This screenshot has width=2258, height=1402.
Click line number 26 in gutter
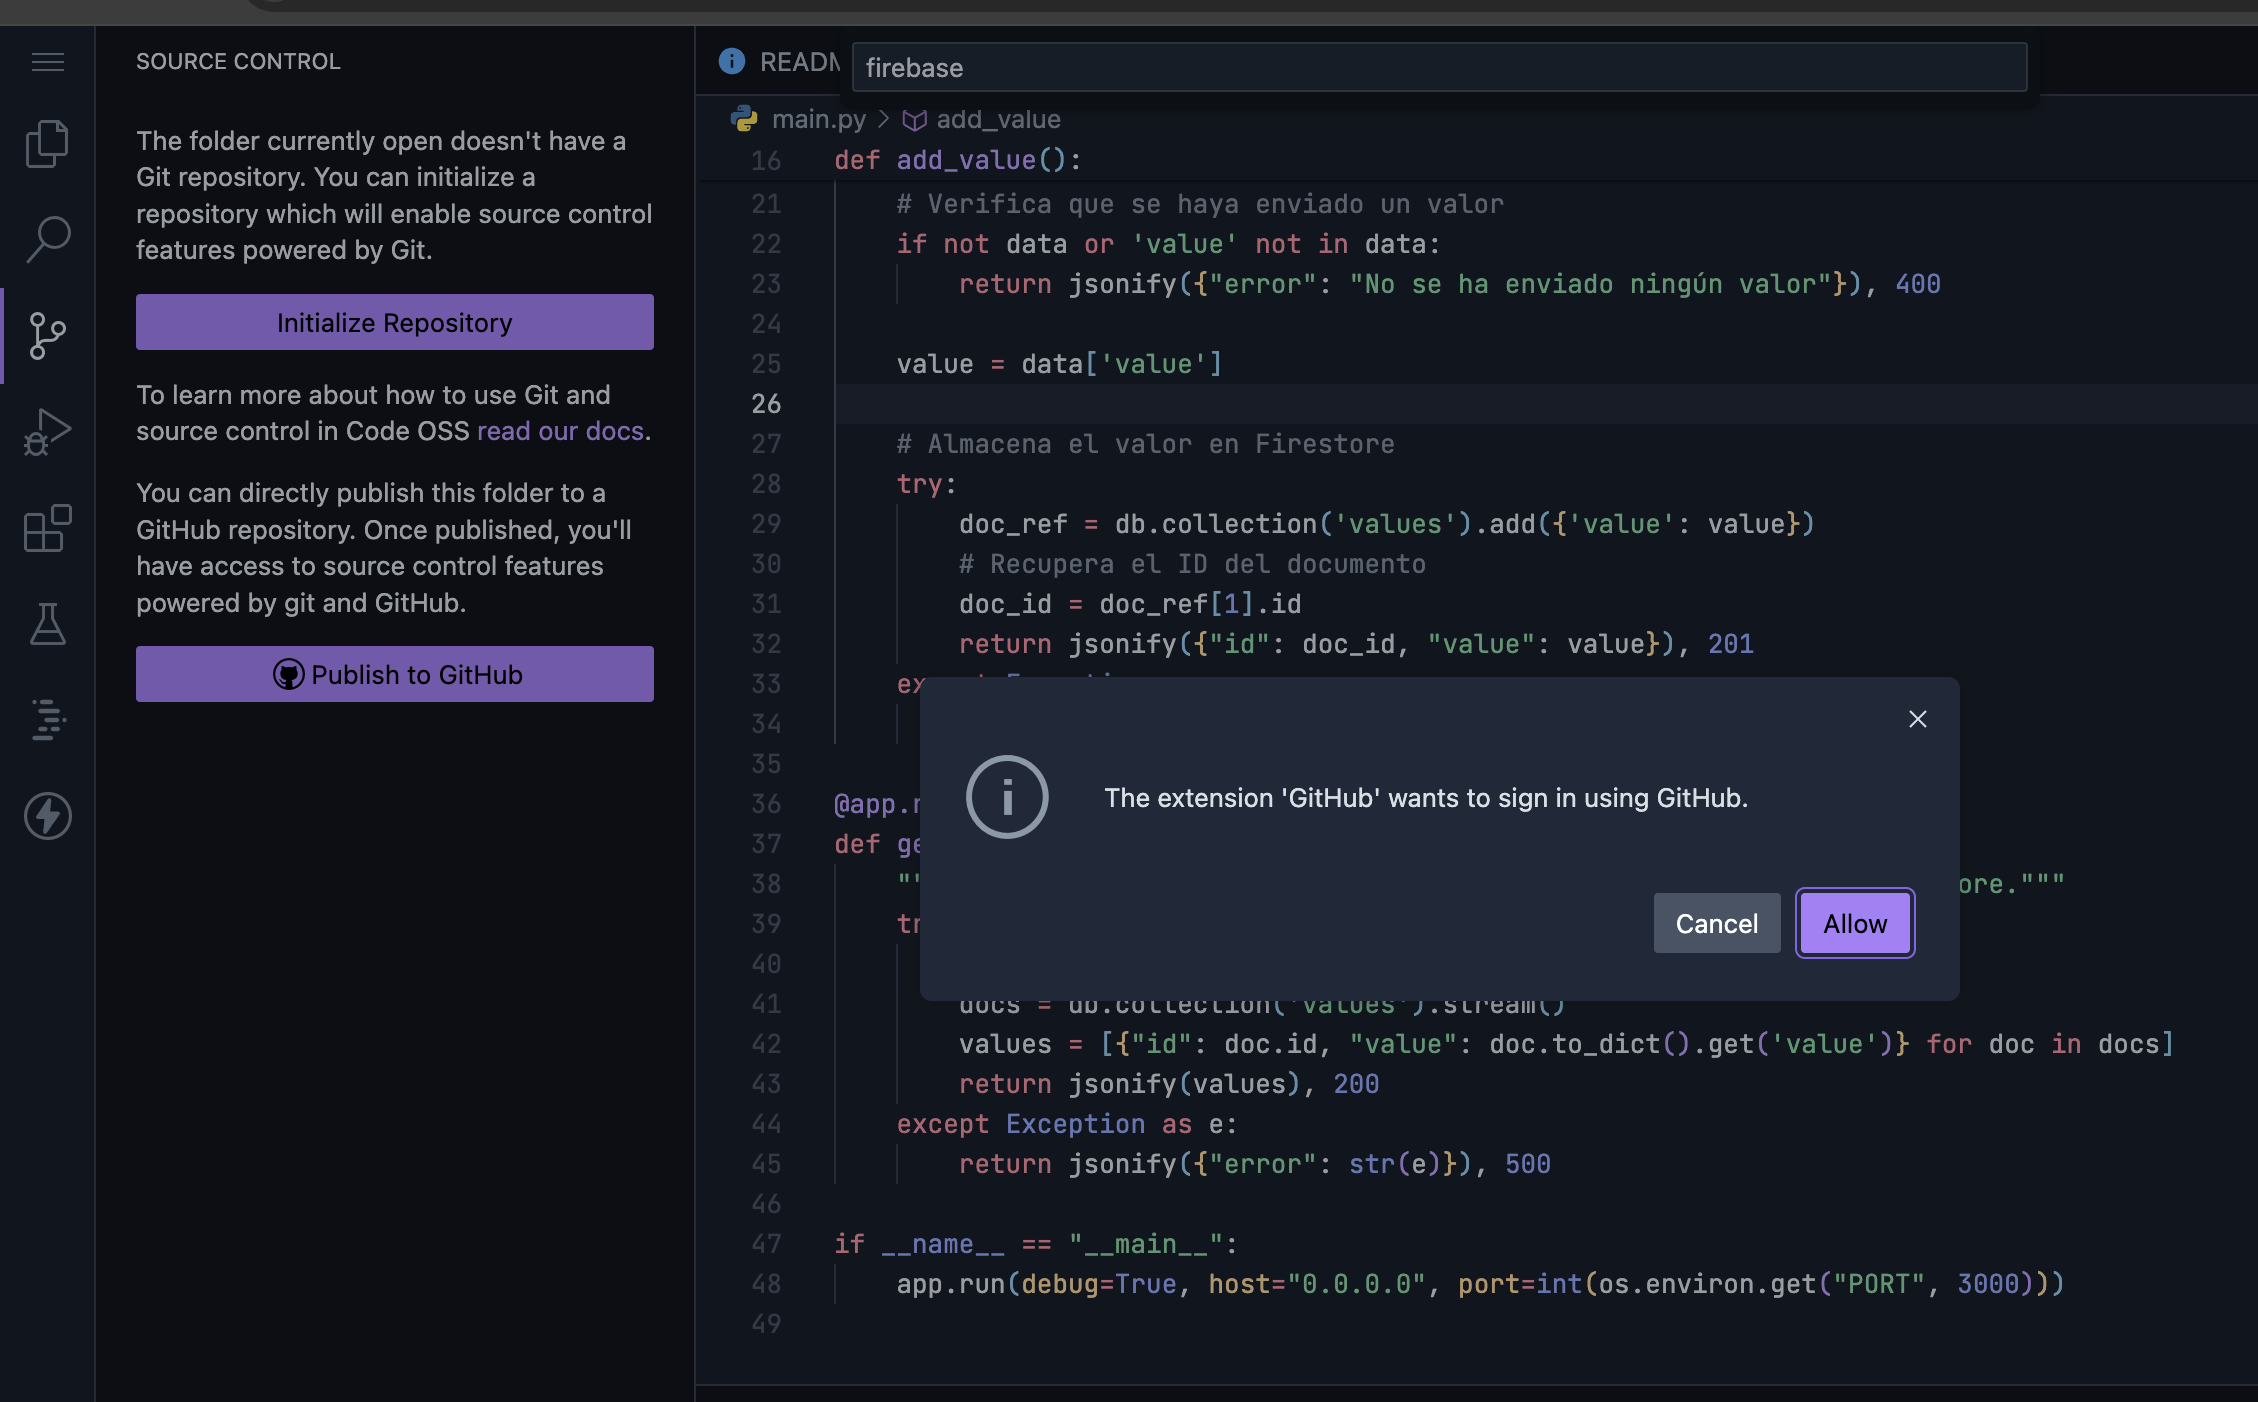click(766, 403)
